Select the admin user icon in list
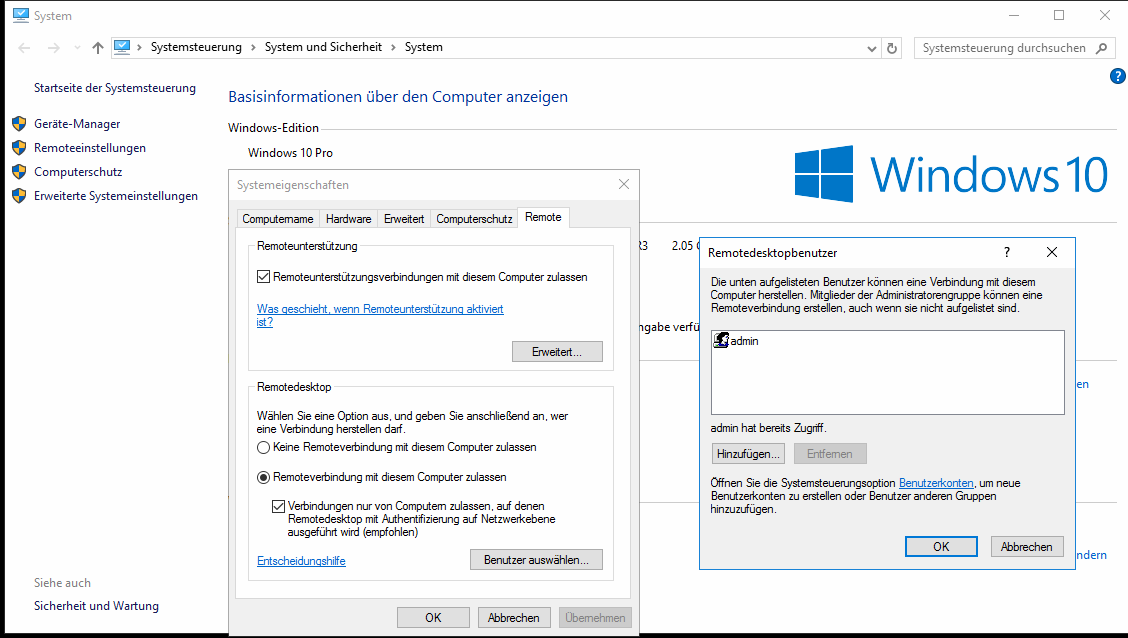 click(x=721, y=340)
